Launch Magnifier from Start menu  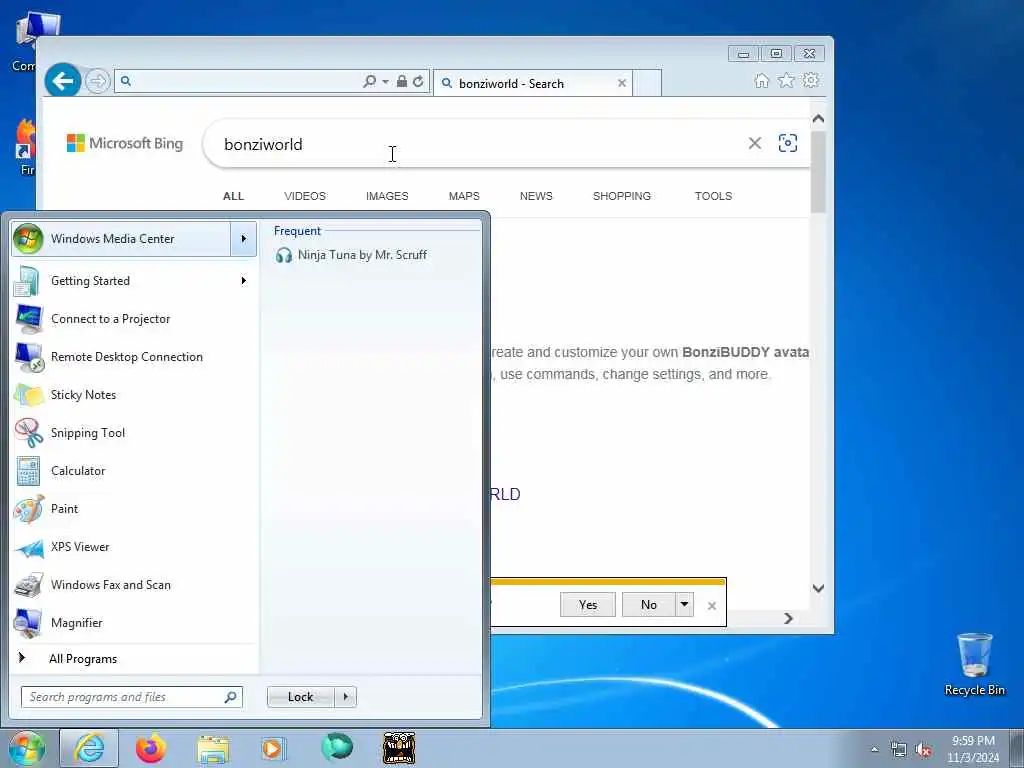click(x=134, y=623)
